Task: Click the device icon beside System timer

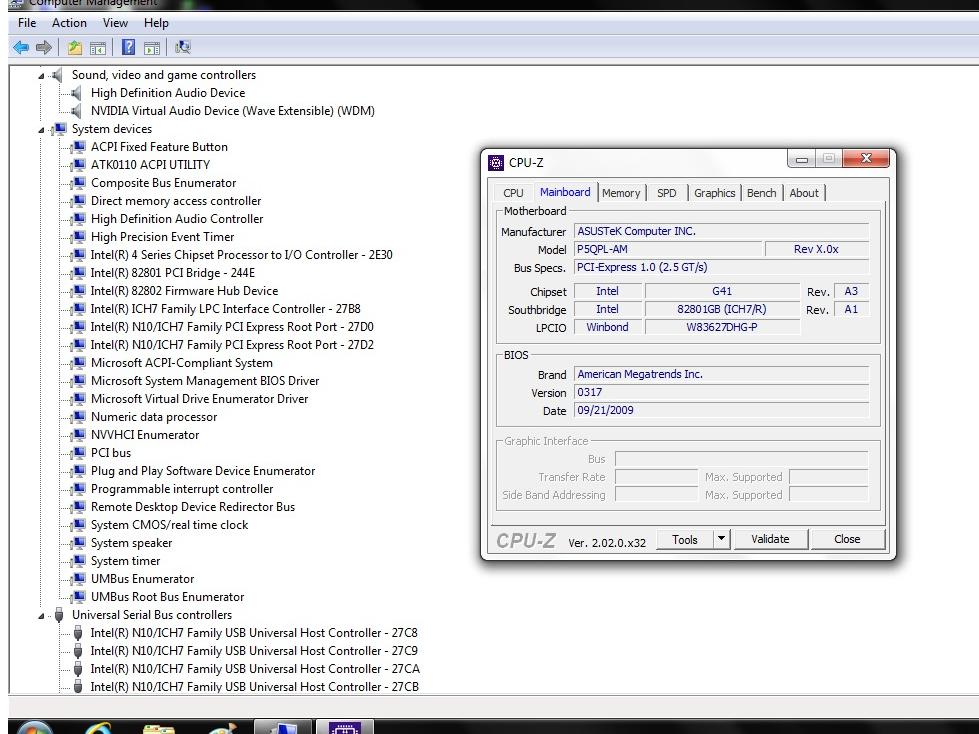Action: click(78, 561)
